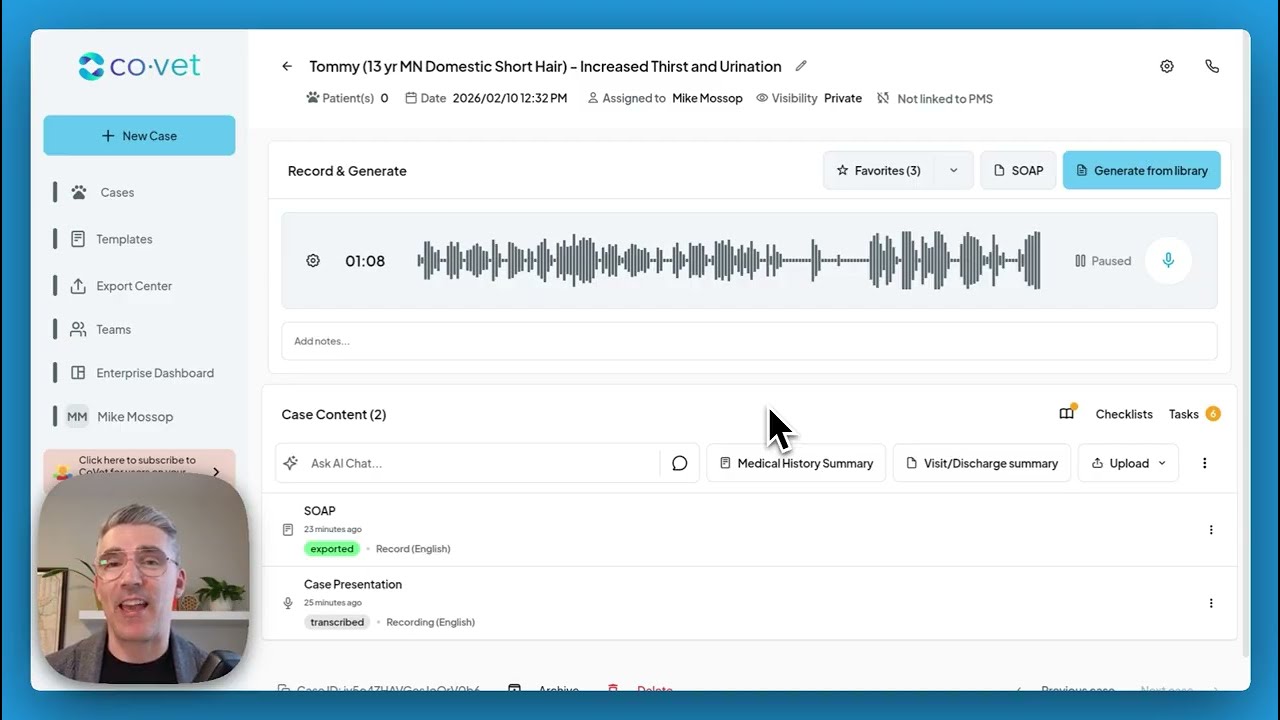This screenshot has width=1280, height=720.
Task: Expand the Favorites dropdown chevron
Action: 954,171
